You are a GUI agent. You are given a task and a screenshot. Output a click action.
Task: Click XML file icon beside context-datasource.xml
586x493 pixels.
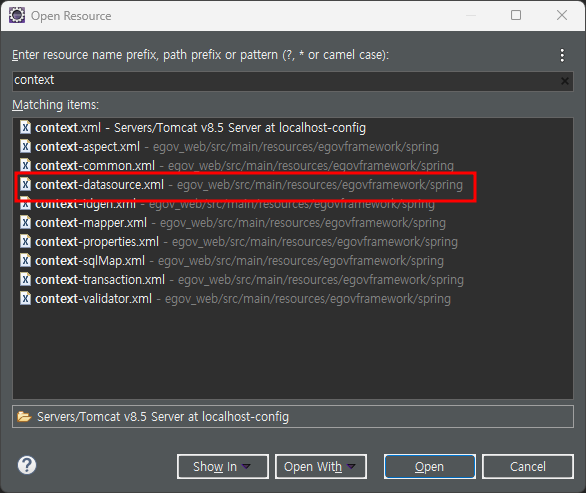25,185
